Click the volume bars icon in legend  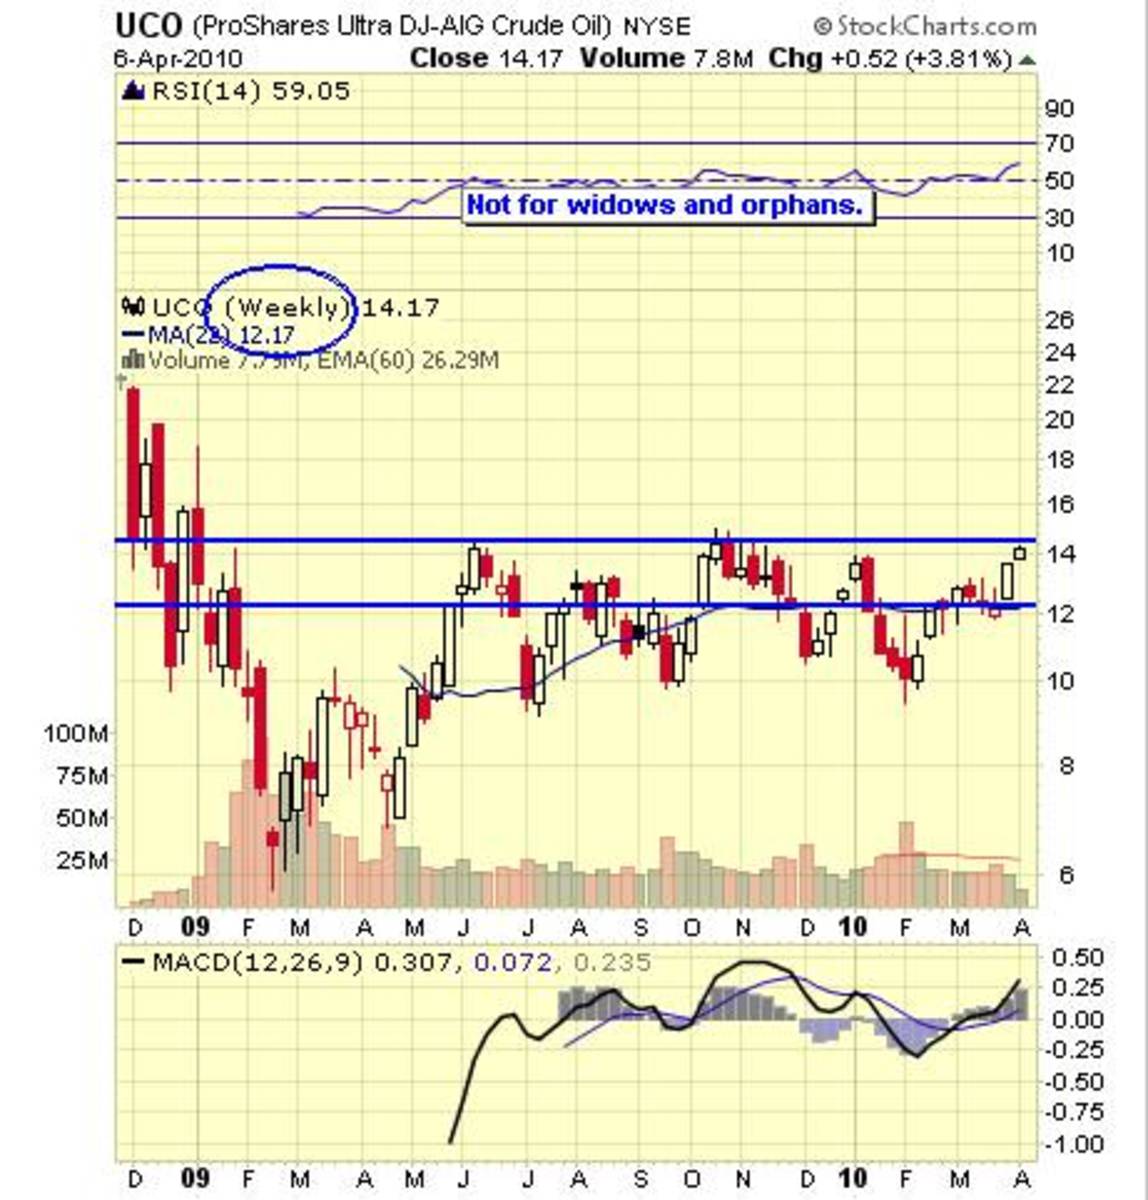pos(132,360)
